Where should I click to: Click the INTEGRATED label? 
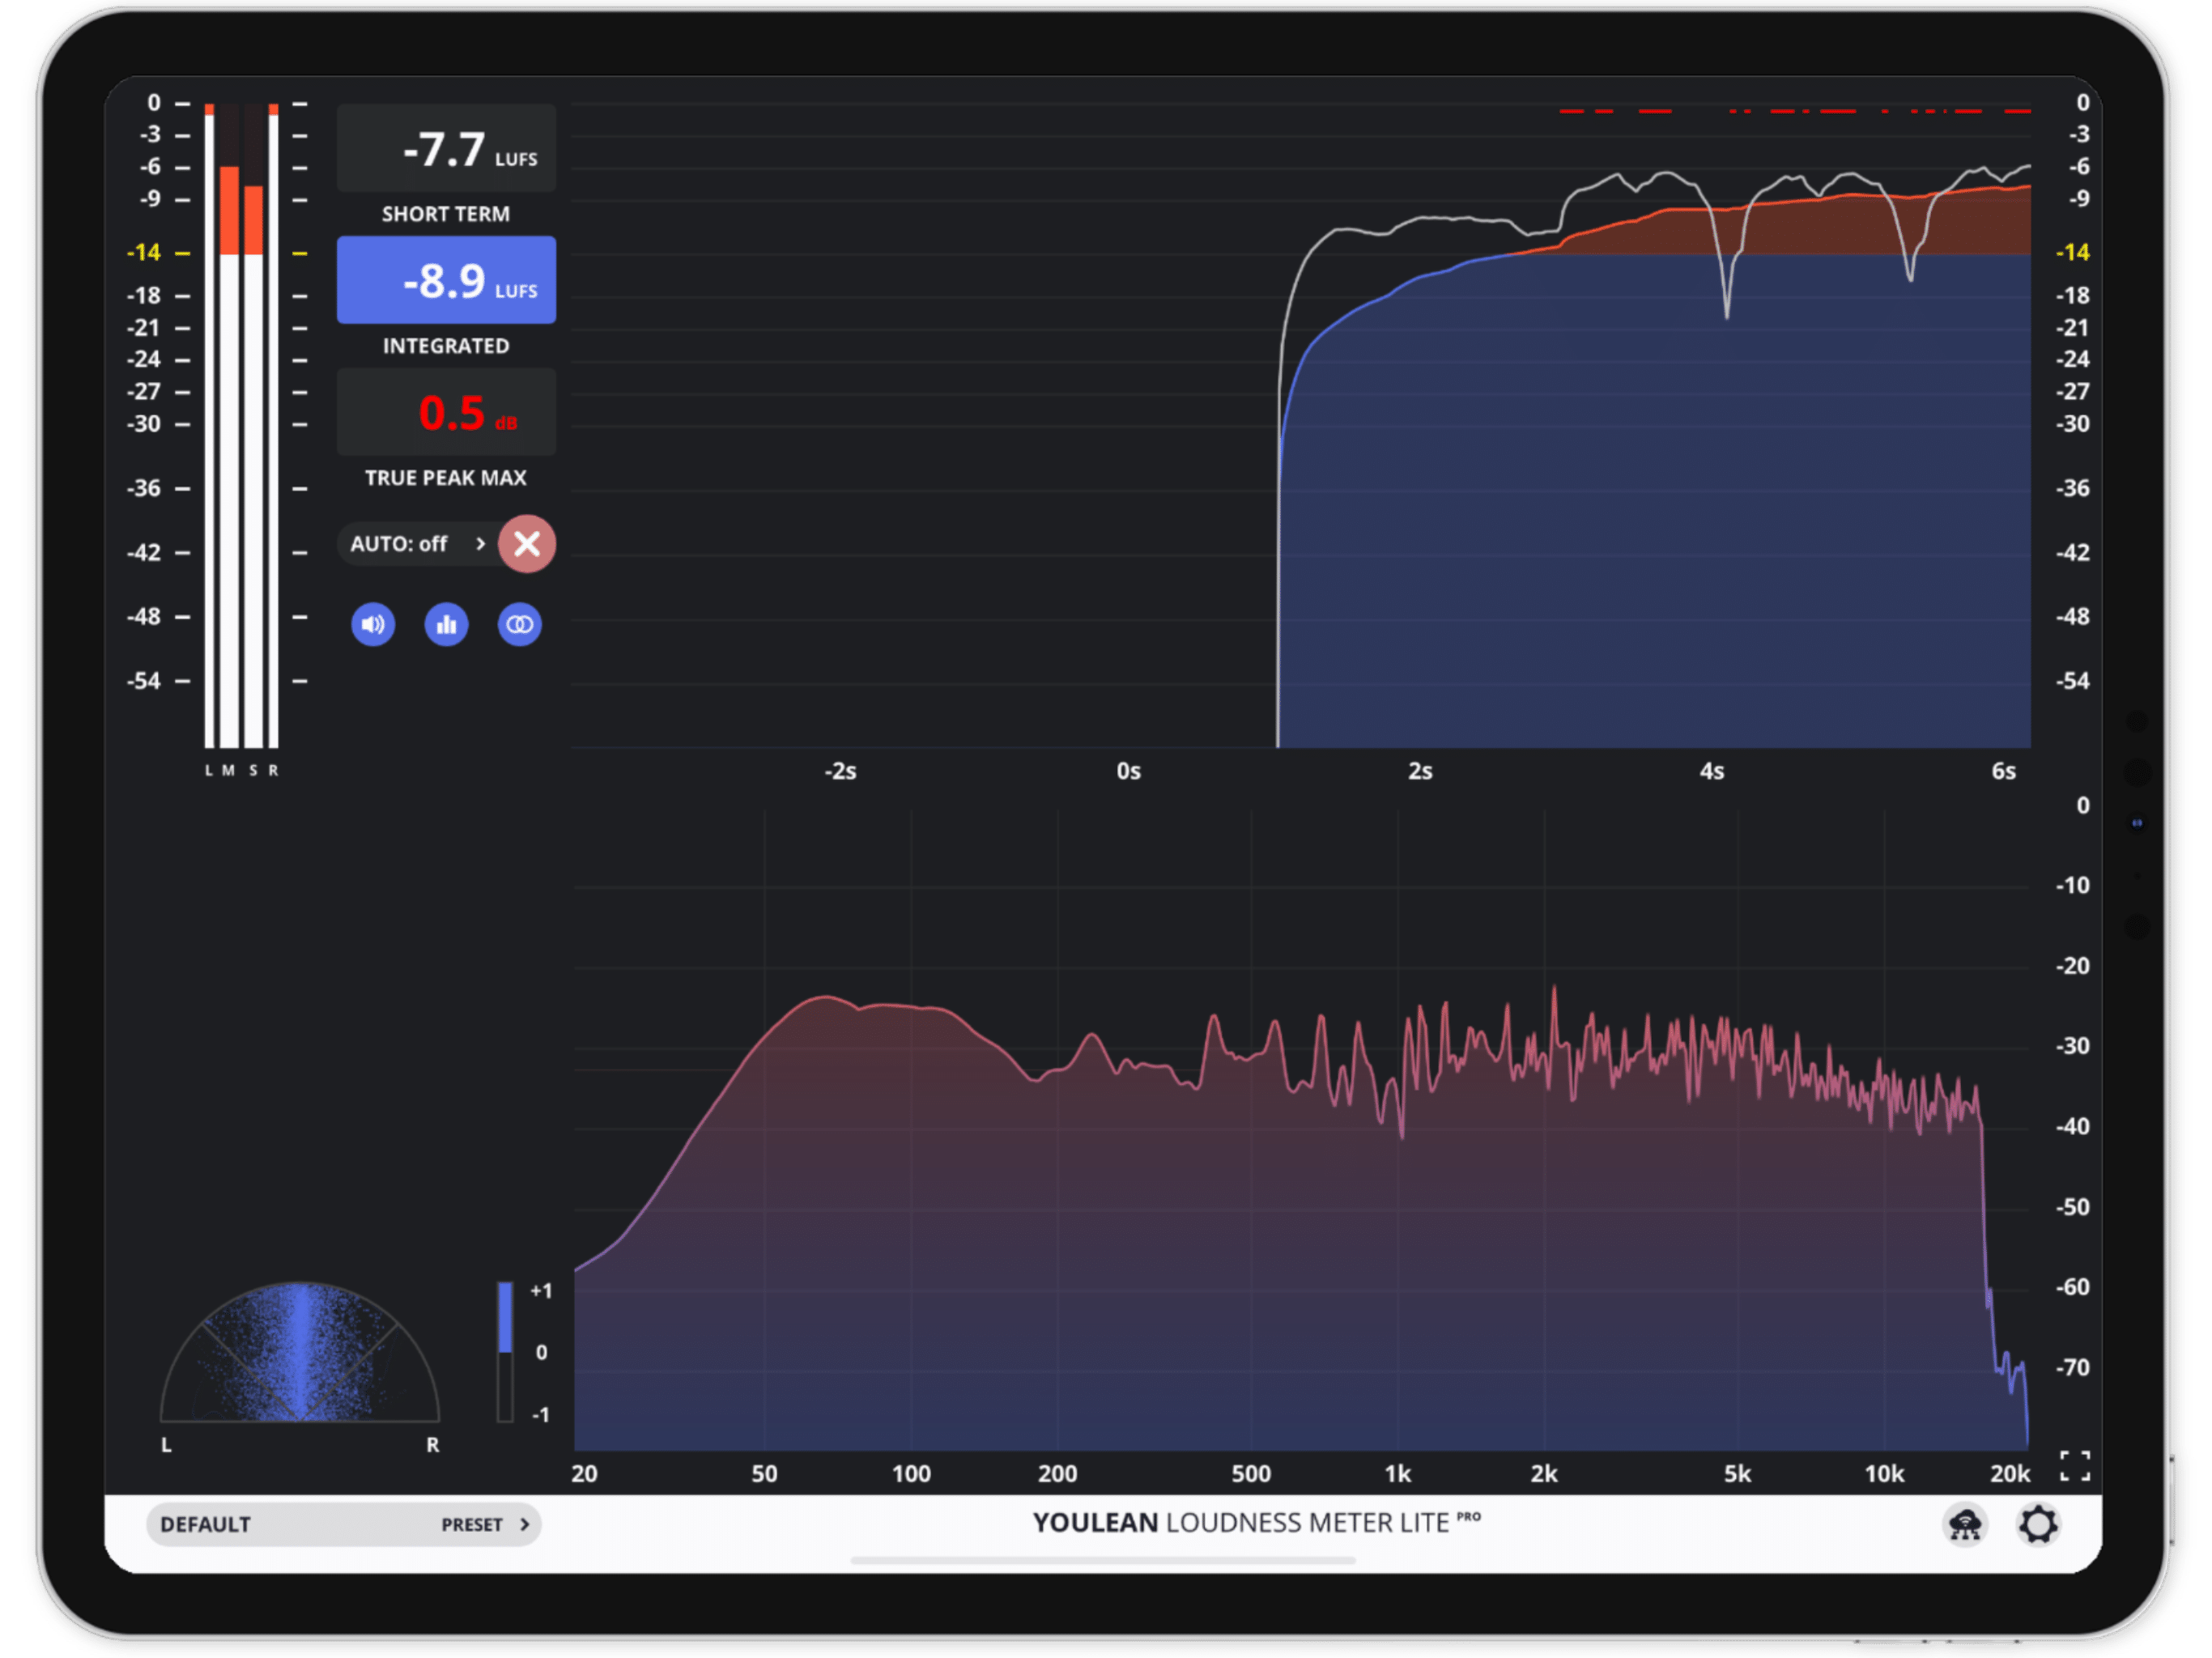446,346
